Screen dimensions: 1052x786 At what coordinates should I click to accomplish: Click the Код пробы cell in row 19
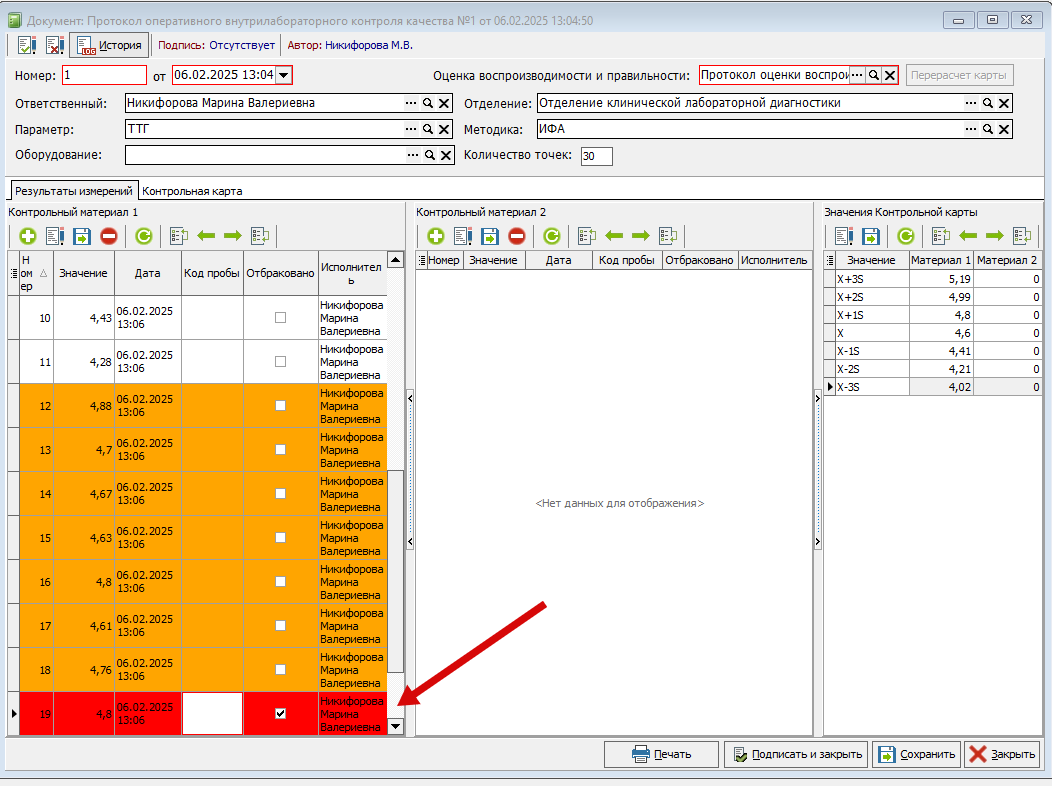coord(212,714)
